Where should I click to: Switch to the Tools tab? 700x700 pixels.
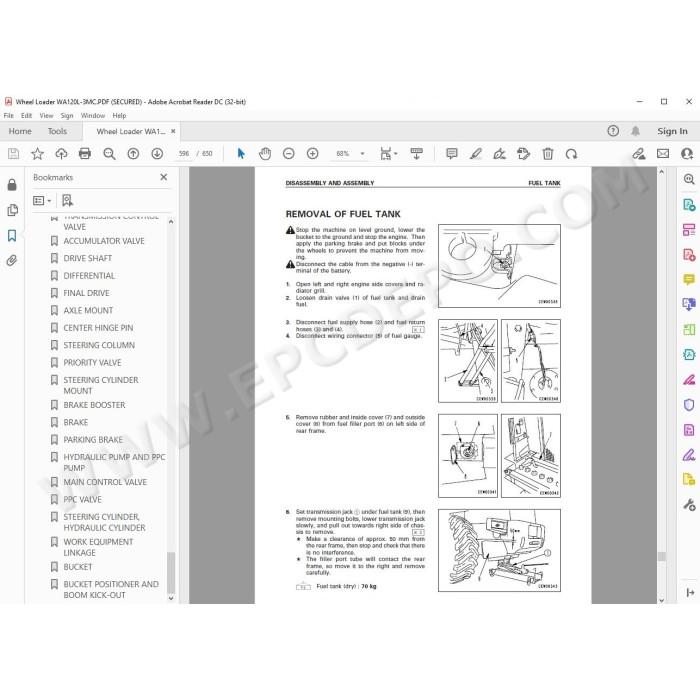point(57,131)
